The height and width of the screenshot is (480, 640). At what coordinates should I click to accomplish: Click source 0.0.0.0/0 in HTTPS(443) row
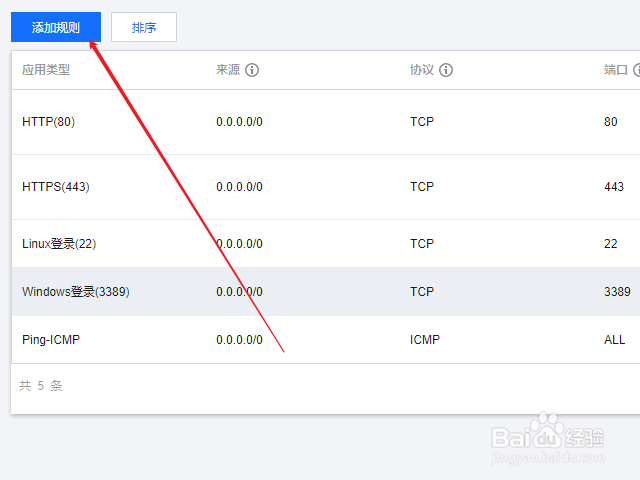pos(239,187)
